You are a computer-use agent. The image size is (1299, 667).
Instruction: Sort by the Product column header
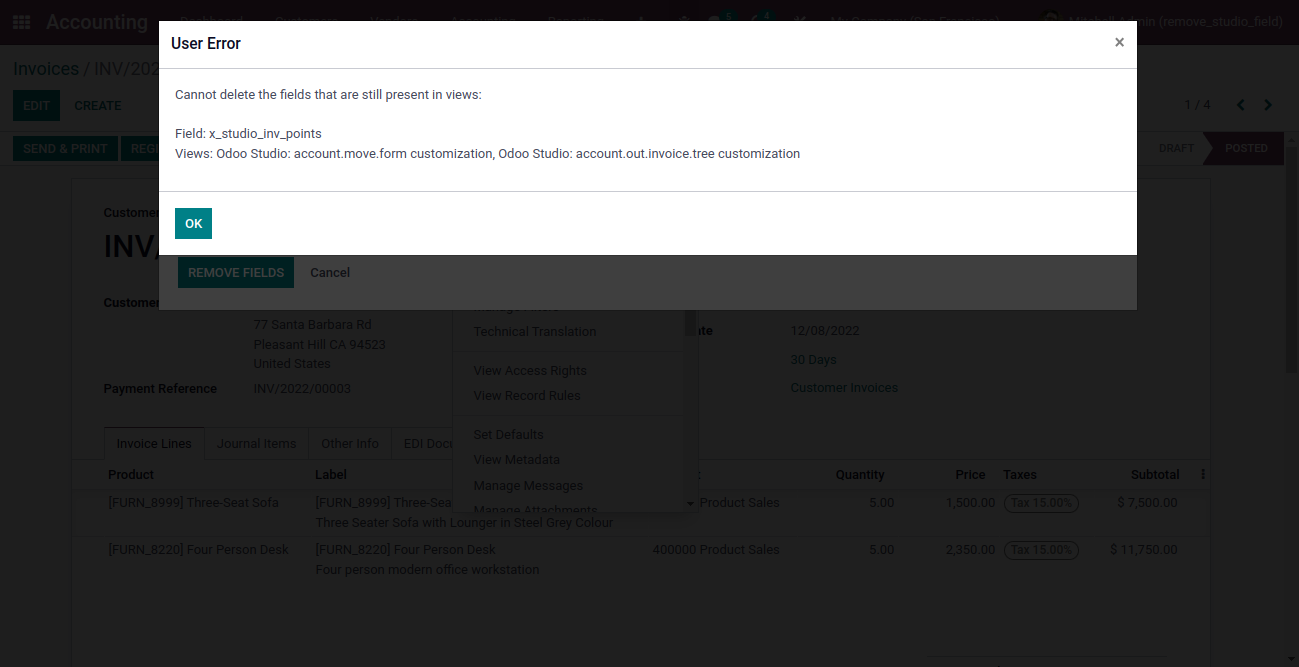[131, 474]
